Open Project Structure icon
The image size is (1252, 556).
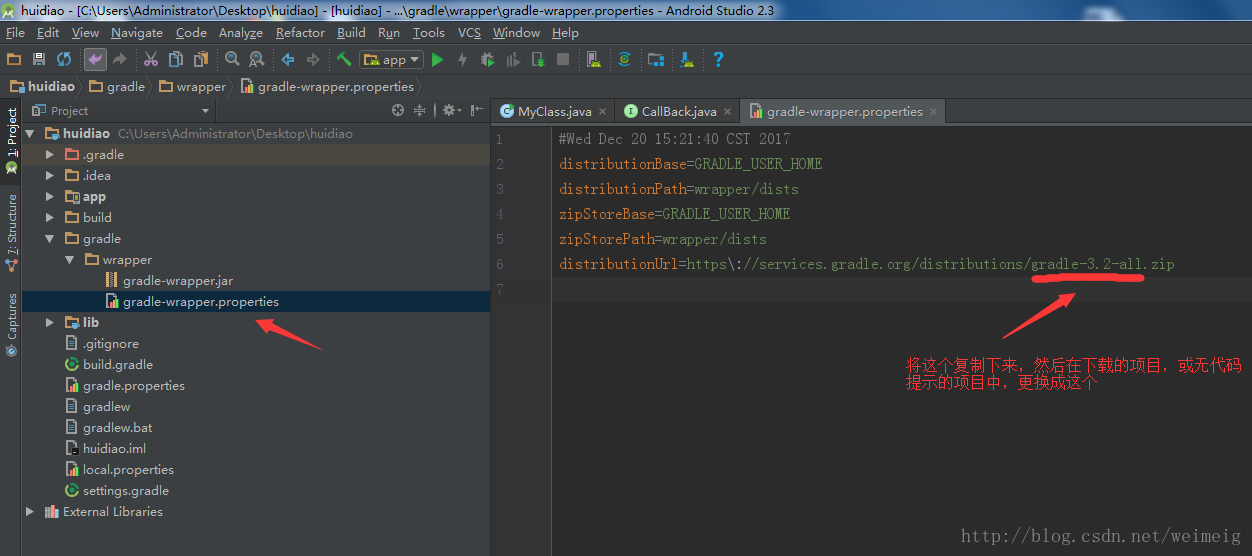point(656,60)
